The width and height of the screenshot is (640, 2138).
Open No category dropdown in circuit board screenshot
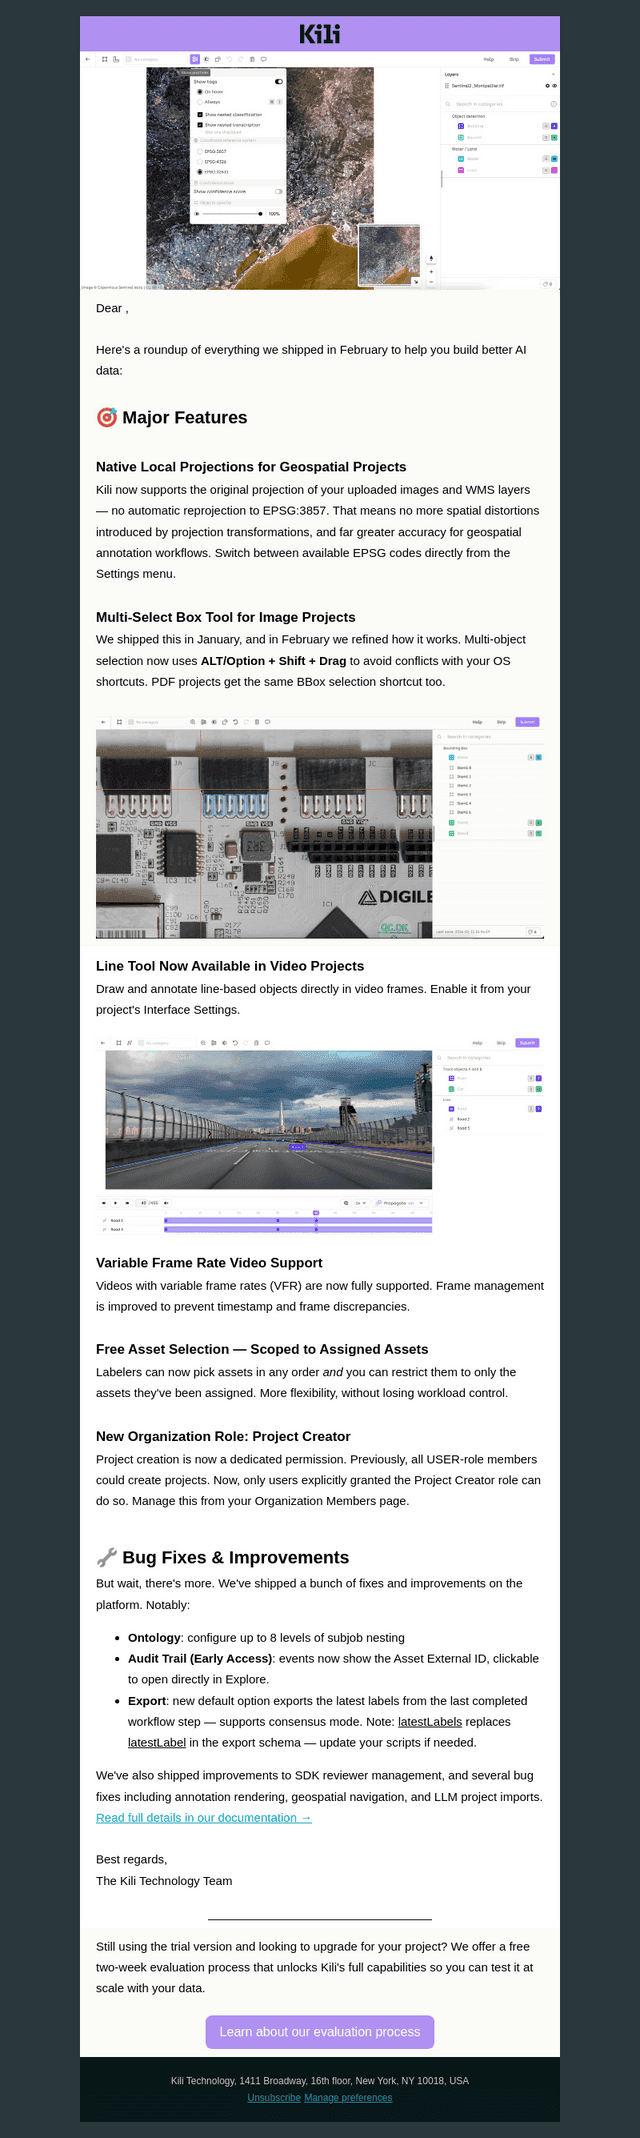(x=155, y=721)
